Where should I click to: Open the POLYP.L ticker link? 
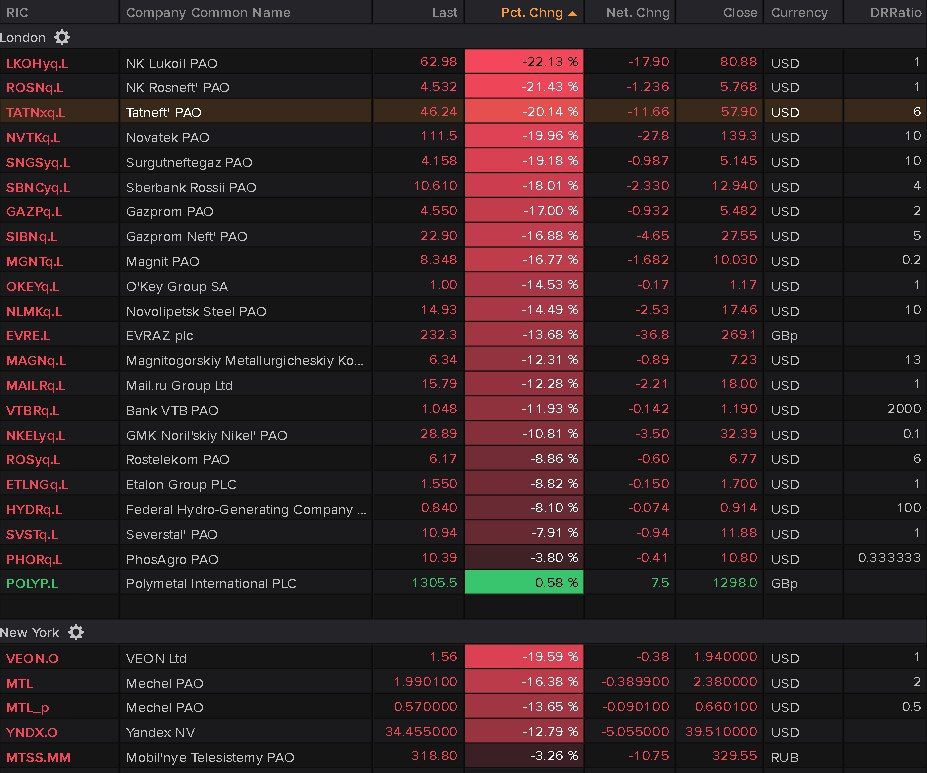click(32, 583)
